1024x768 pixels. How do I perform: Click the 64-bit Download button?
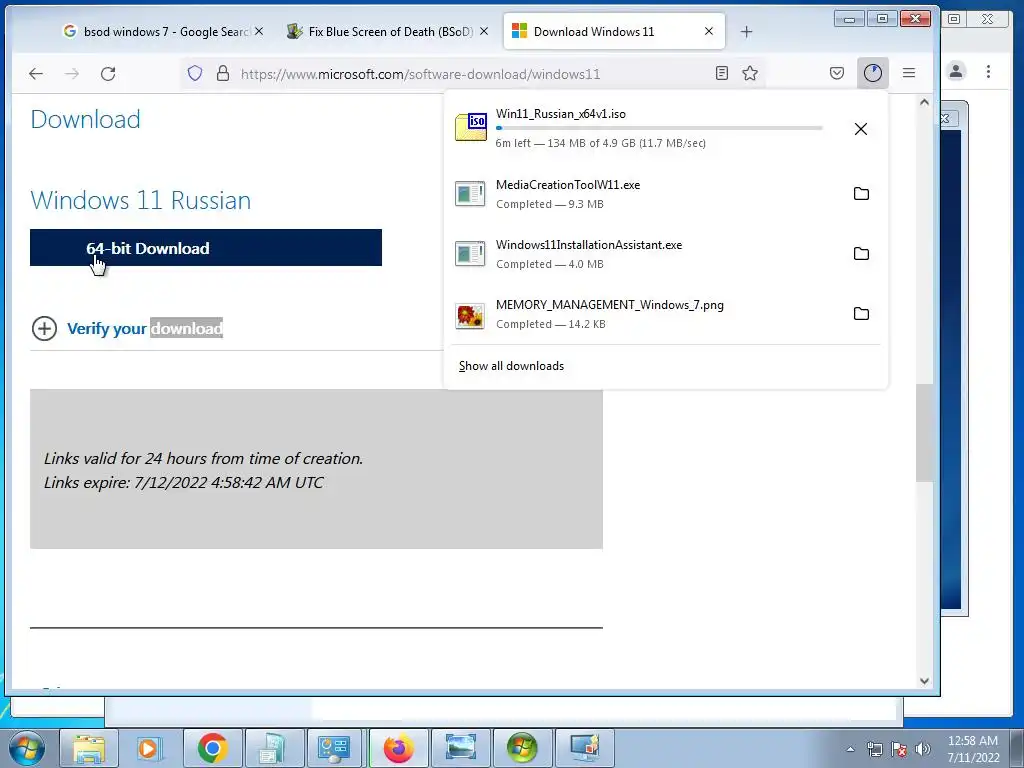[x=206, y=248]
